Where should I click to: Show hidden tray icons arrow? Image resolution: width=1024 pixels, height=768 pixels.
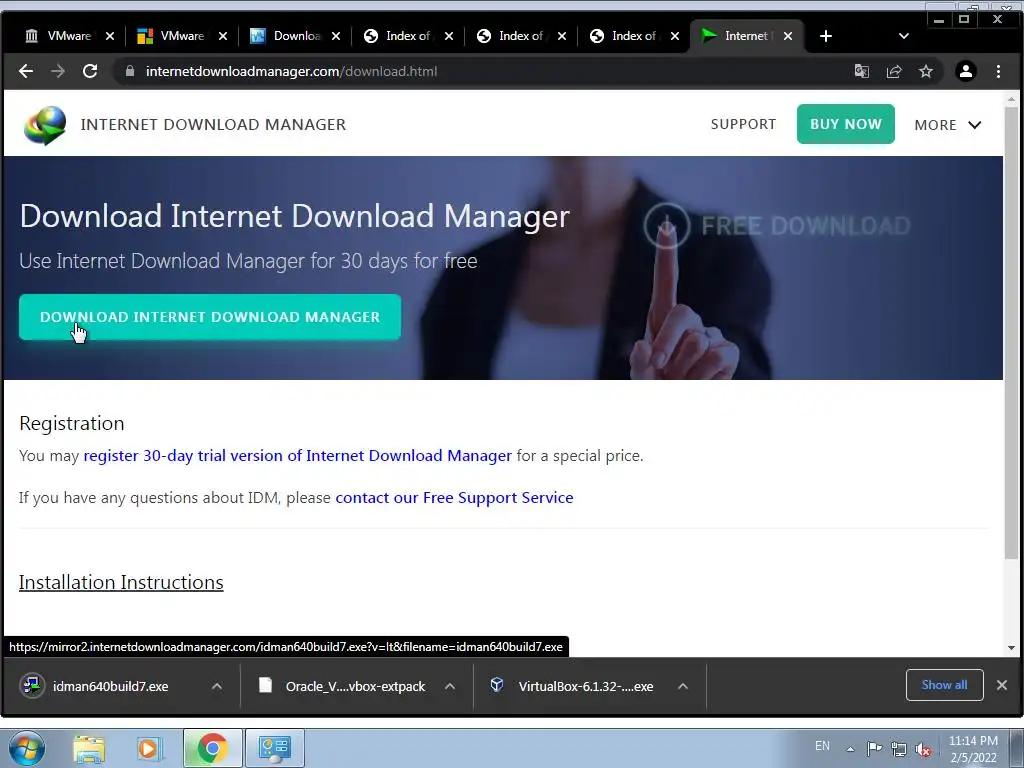(x=850, y=749)
